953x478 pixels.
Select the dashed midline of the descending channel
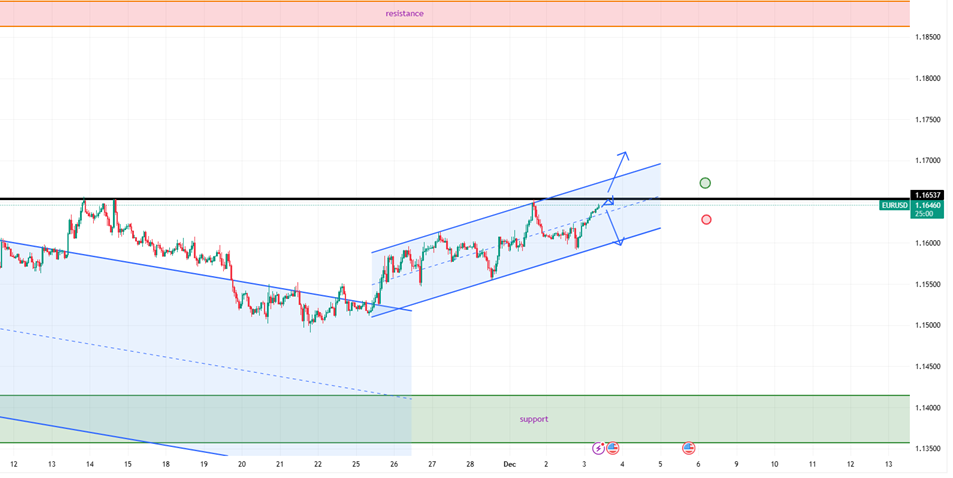click(200, 359)
